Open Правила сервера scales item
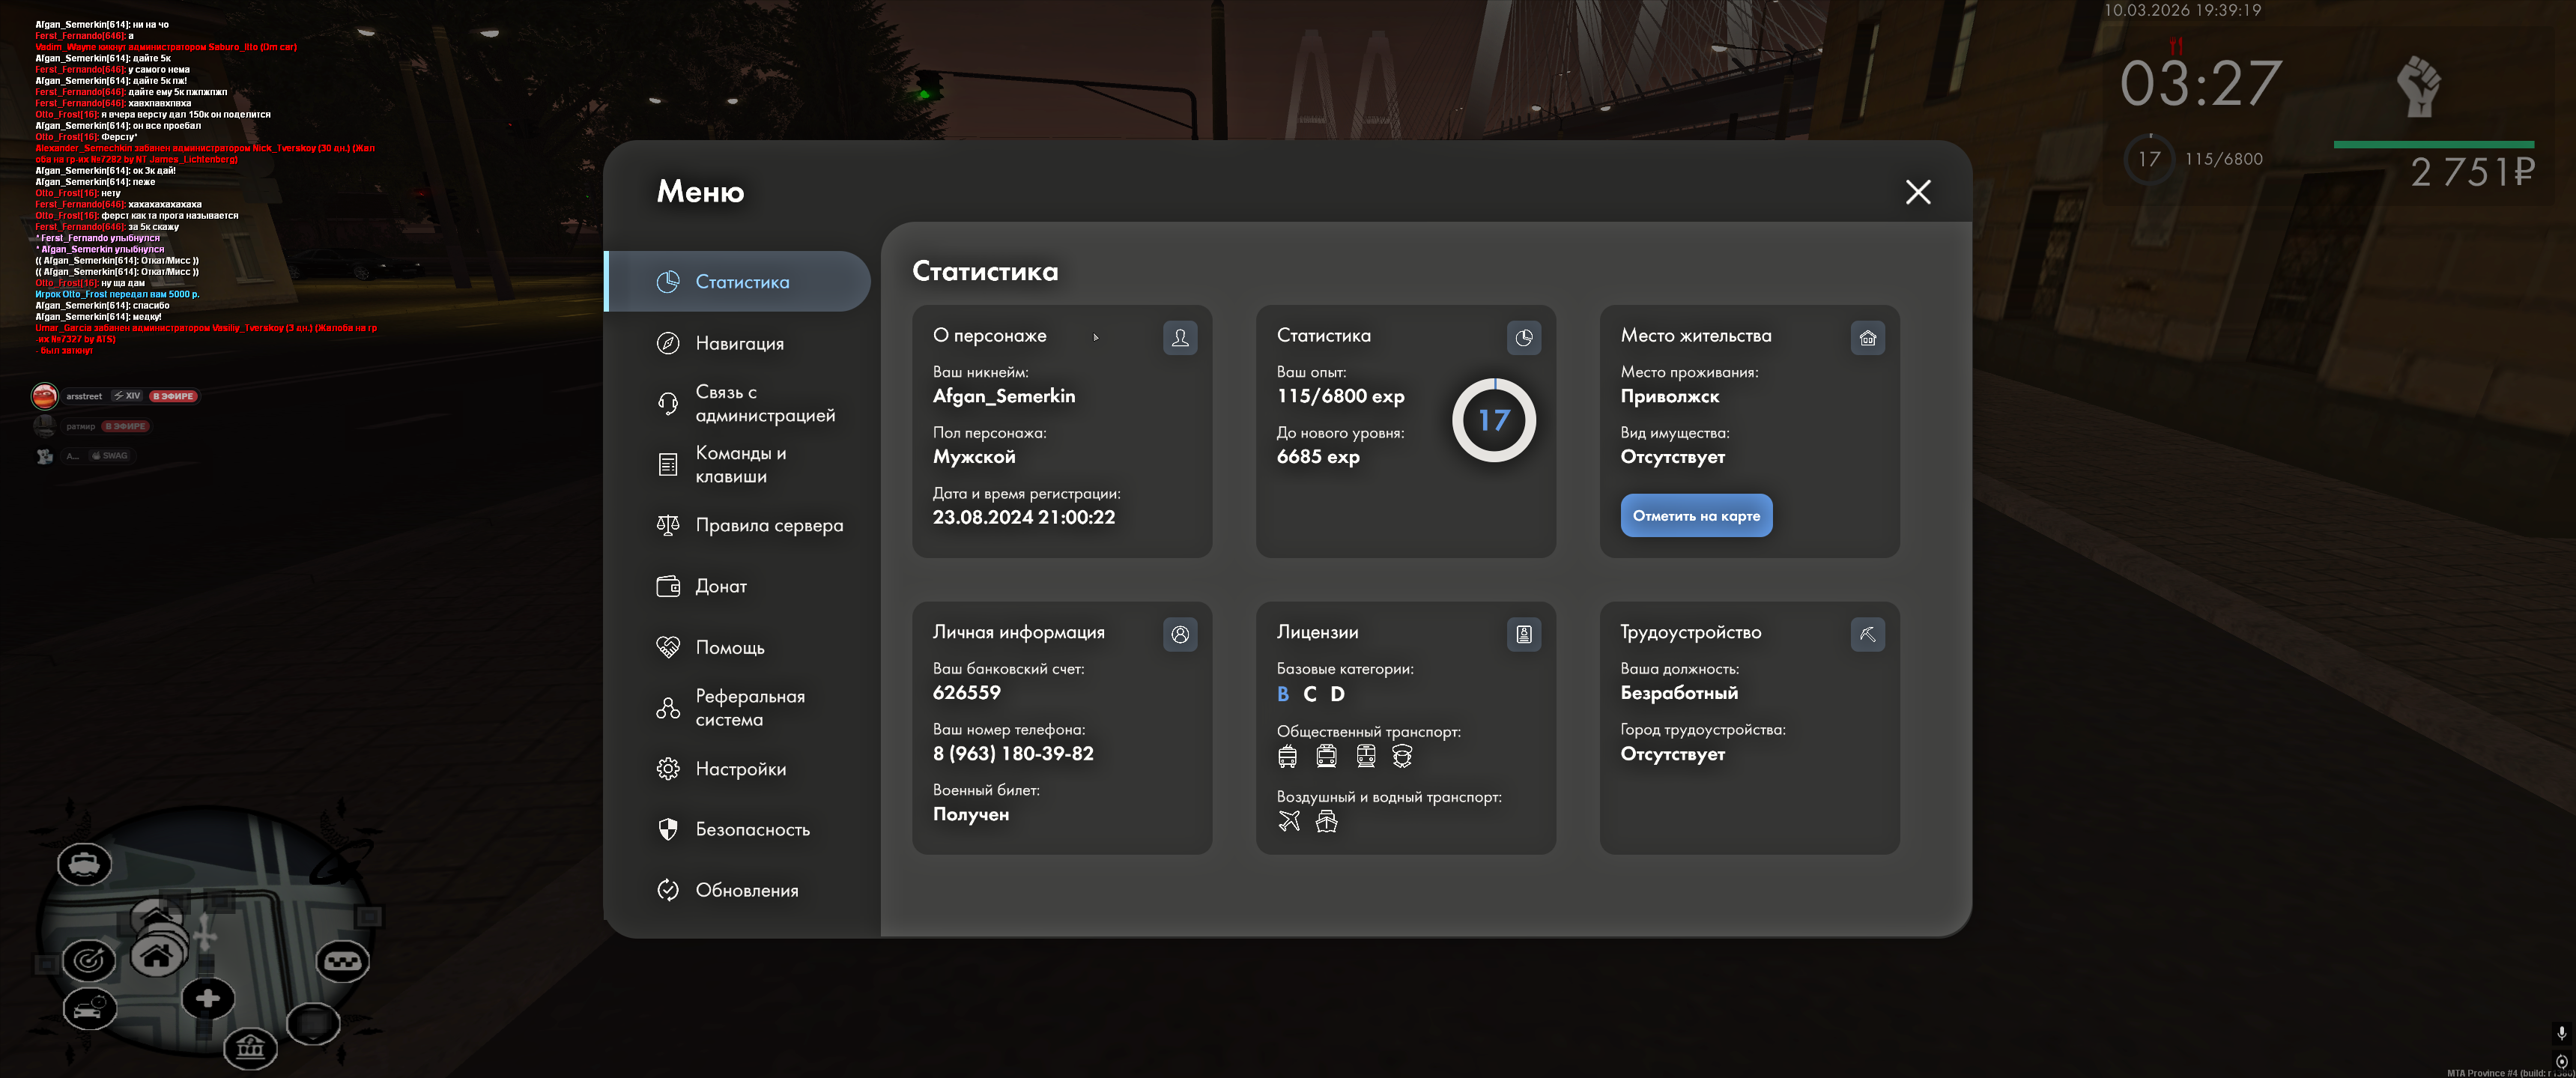Screen dimensions: 2576x1078 pyautogui.click(x=768, y=525)
